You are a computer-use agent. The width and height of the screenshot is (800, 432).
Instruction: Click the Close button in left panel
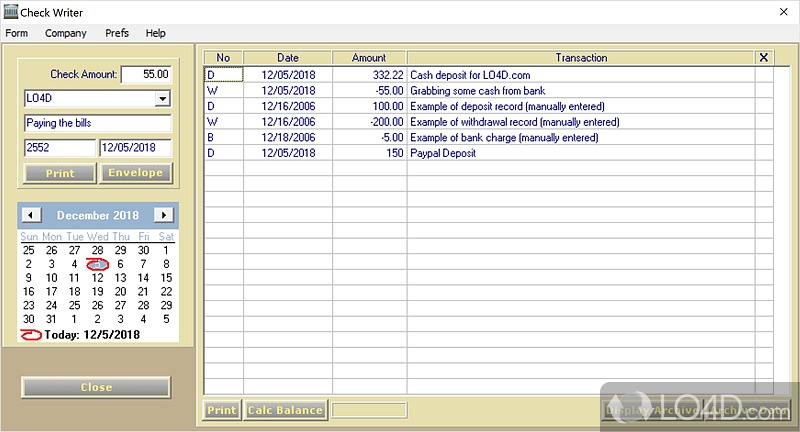96,387
